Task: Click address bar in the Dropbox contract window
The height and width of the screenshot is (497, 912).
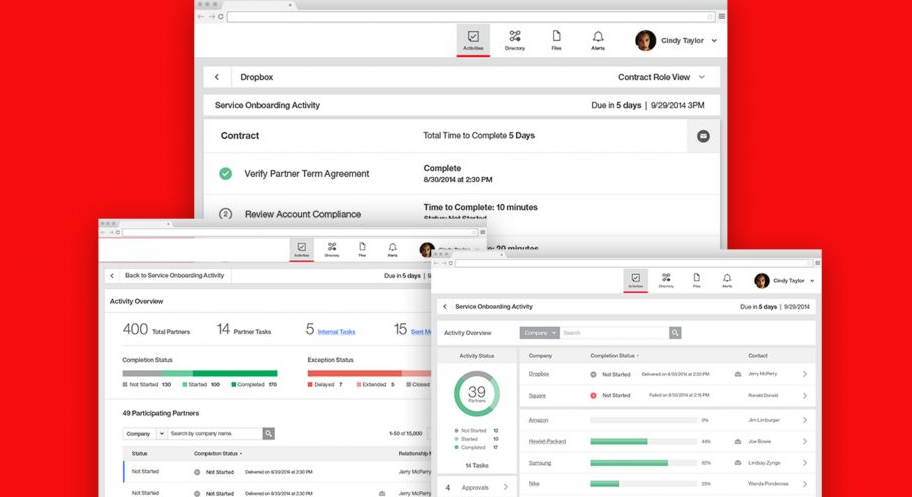Action: (x=471, y=16)
